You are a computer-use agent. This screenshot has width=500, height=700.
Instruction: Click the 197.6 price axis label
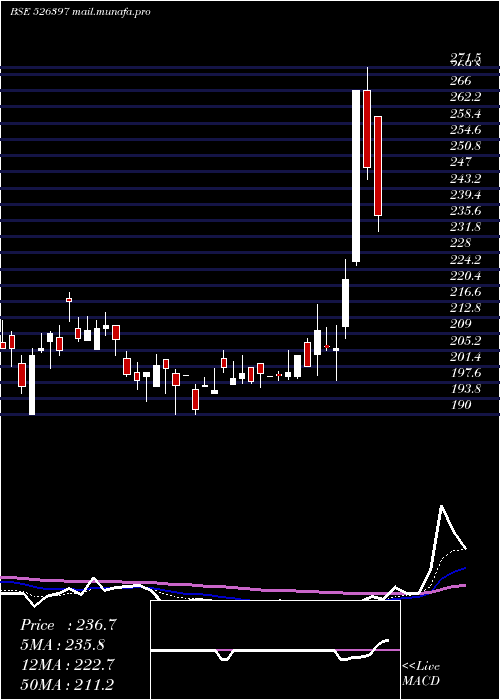[466, 373]
